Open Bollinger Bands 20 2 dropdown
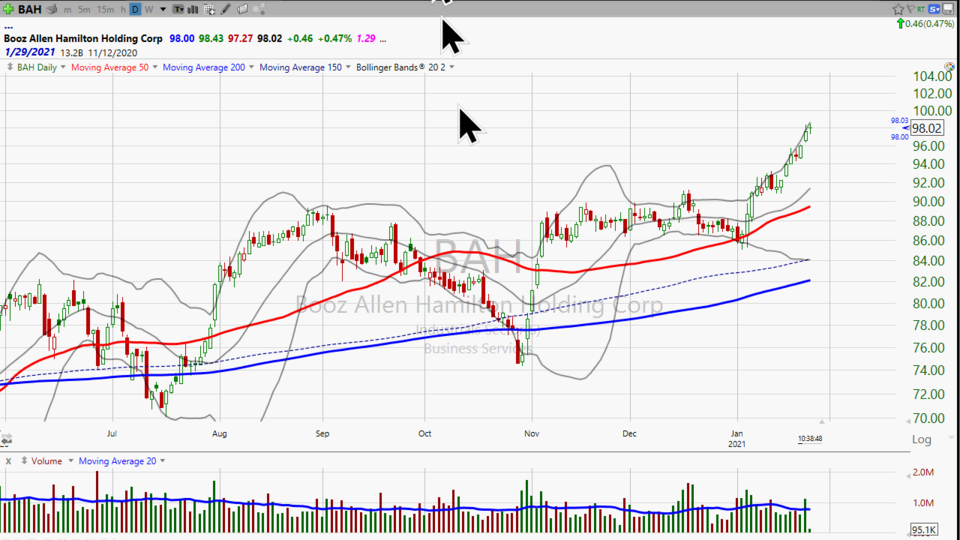Screen dimensions: 960x540 (x=452, y=67)
